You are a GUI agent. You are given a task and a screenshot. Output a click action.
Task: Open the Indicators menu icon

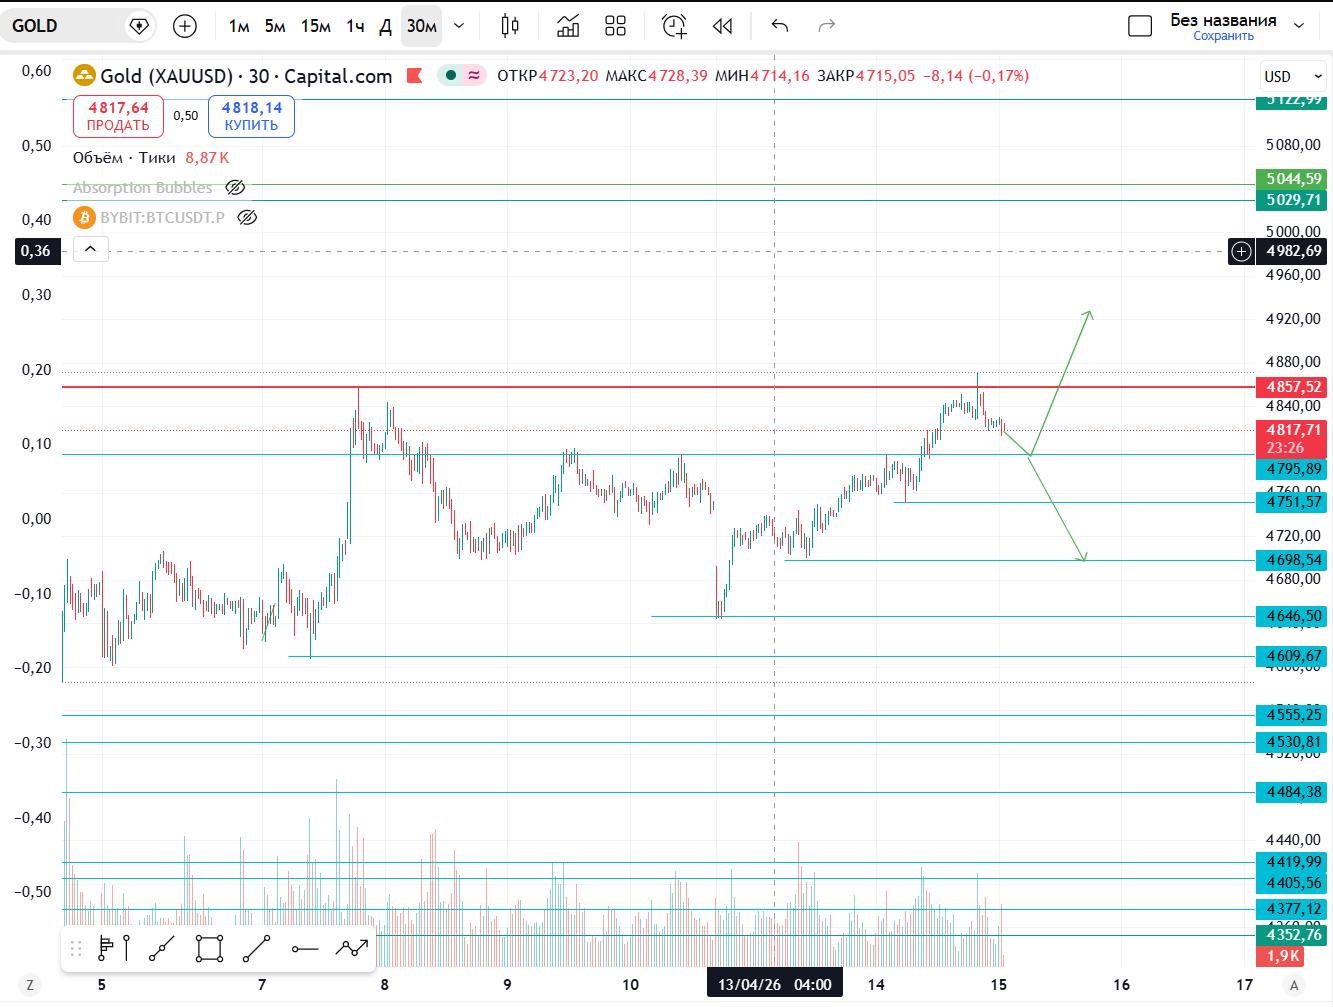[568, 26]
